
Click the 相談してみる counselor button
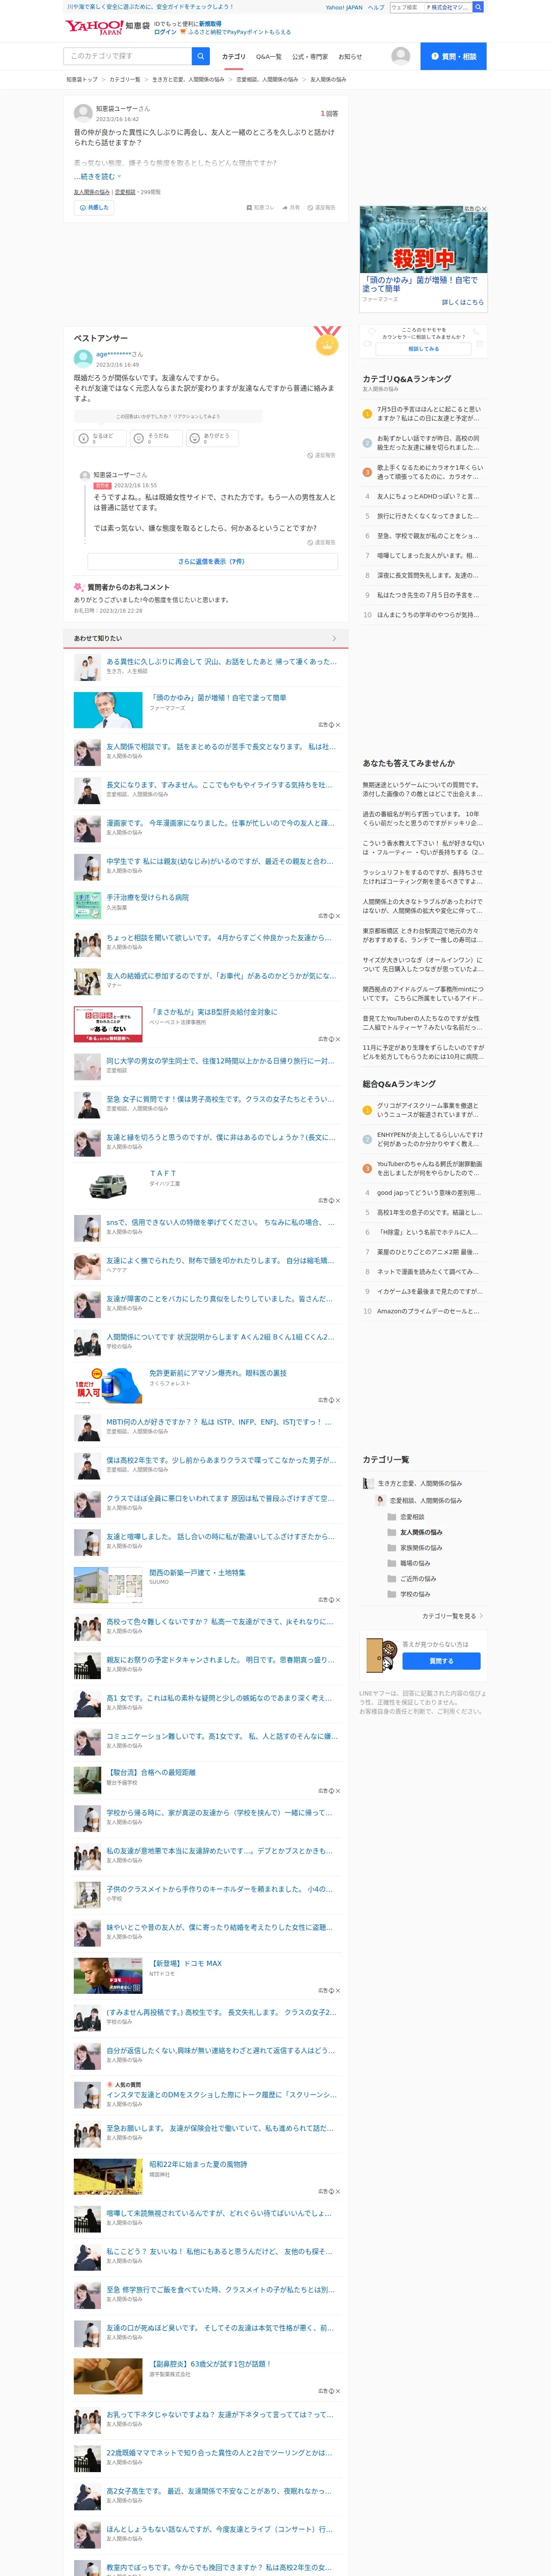coord(423,349)
